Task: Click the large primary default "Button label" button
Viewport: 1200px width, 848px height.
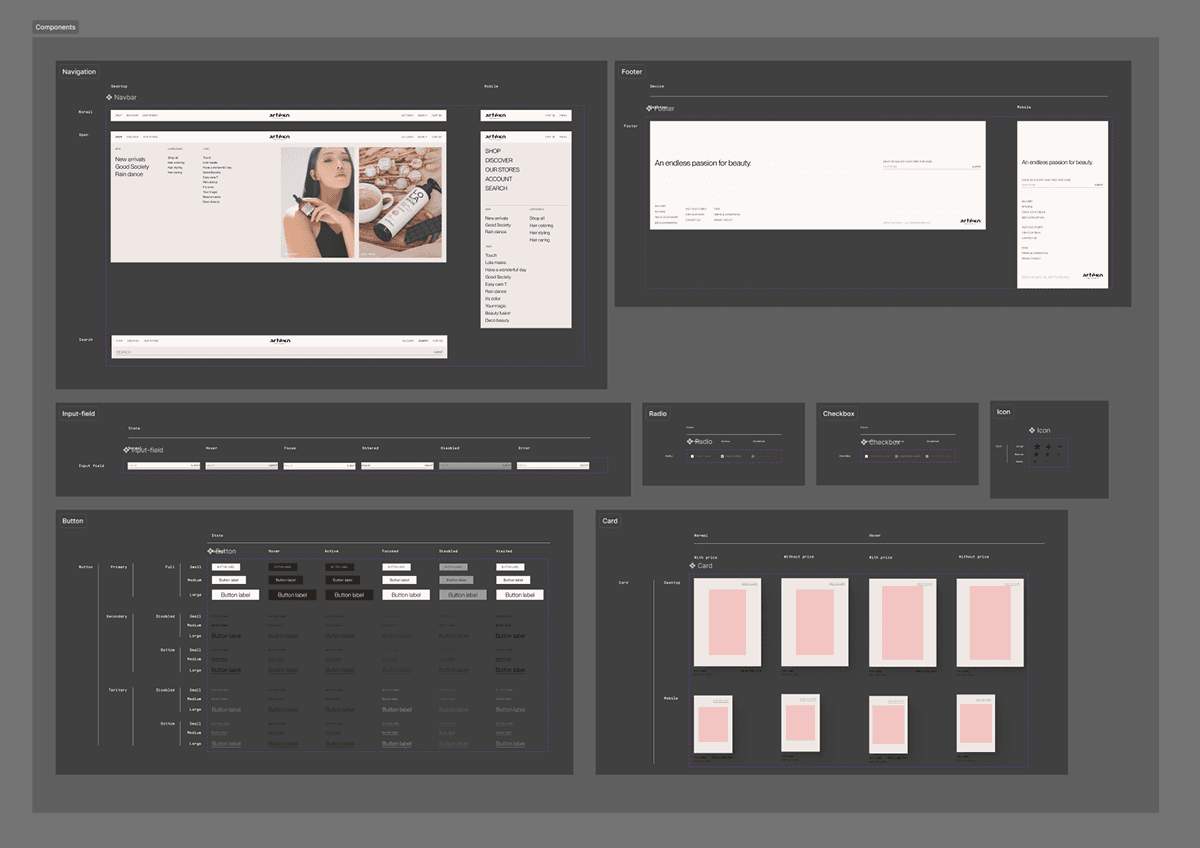Action: (236, 595)
